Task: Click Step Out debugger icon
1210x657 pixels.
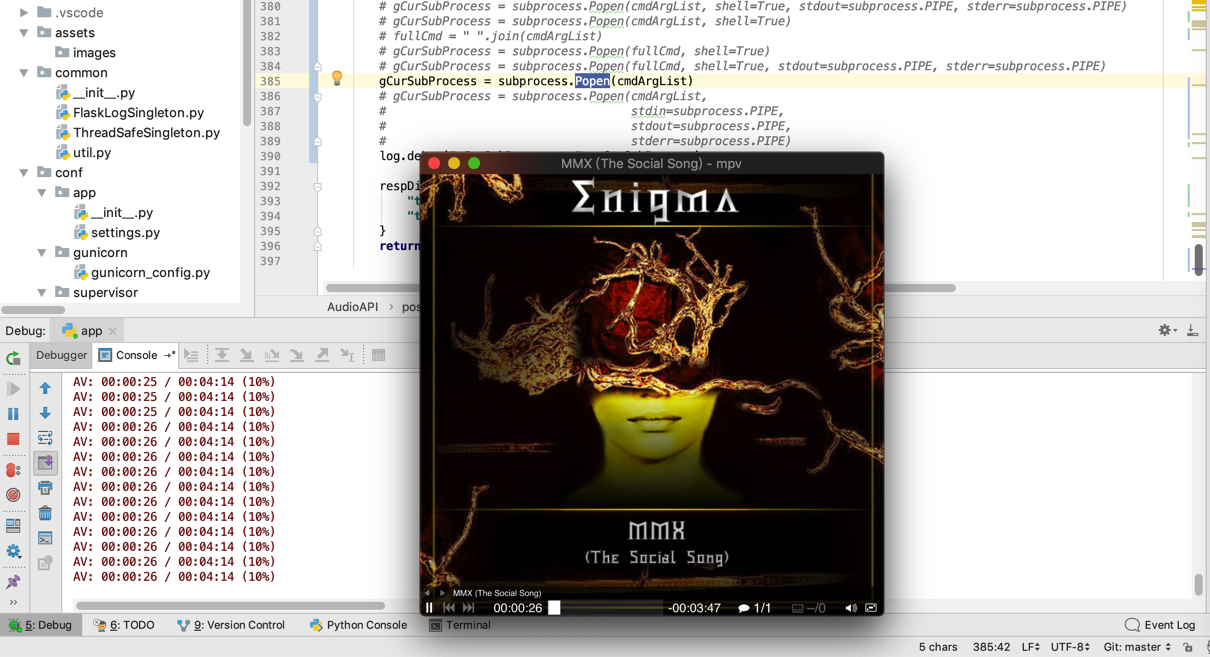Action: (x=322, y=355)
